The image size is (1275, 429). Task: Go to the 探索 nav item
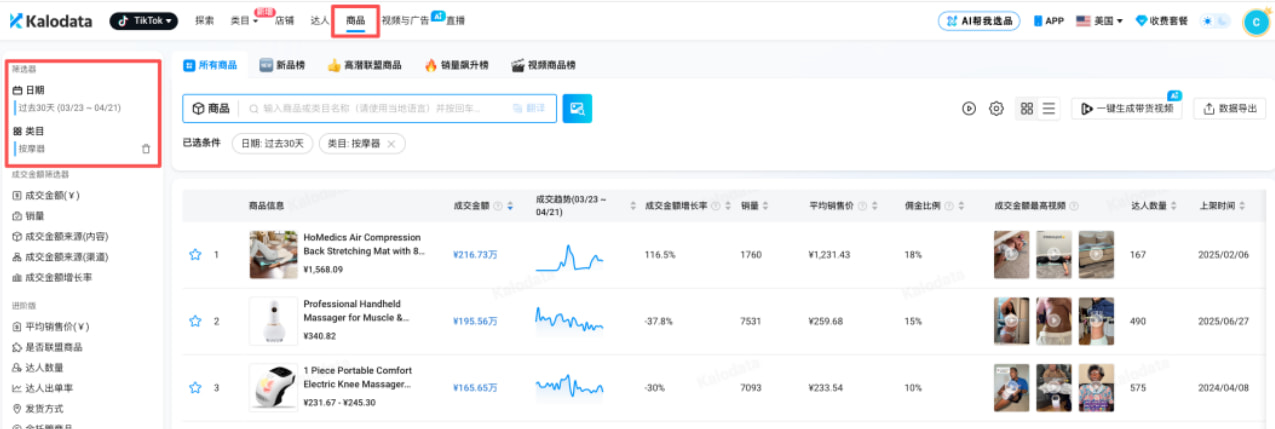tap(204, 20)
